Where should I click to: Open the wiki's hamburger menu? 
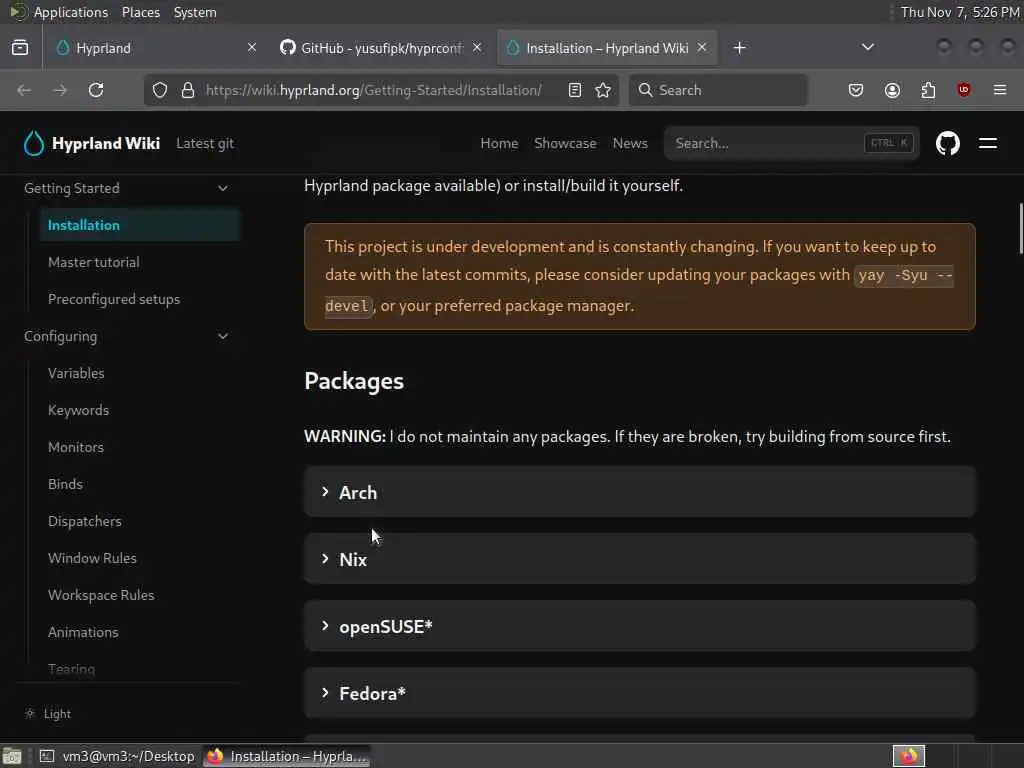click(988, 143)
